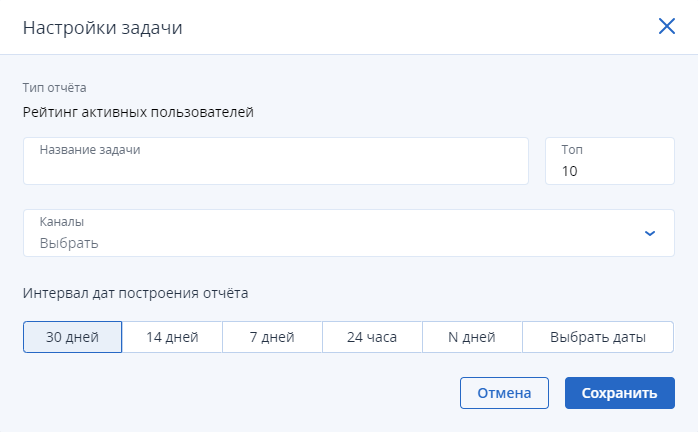
Task: Choose the 14 дней interval
Action: tap(172, 337)
